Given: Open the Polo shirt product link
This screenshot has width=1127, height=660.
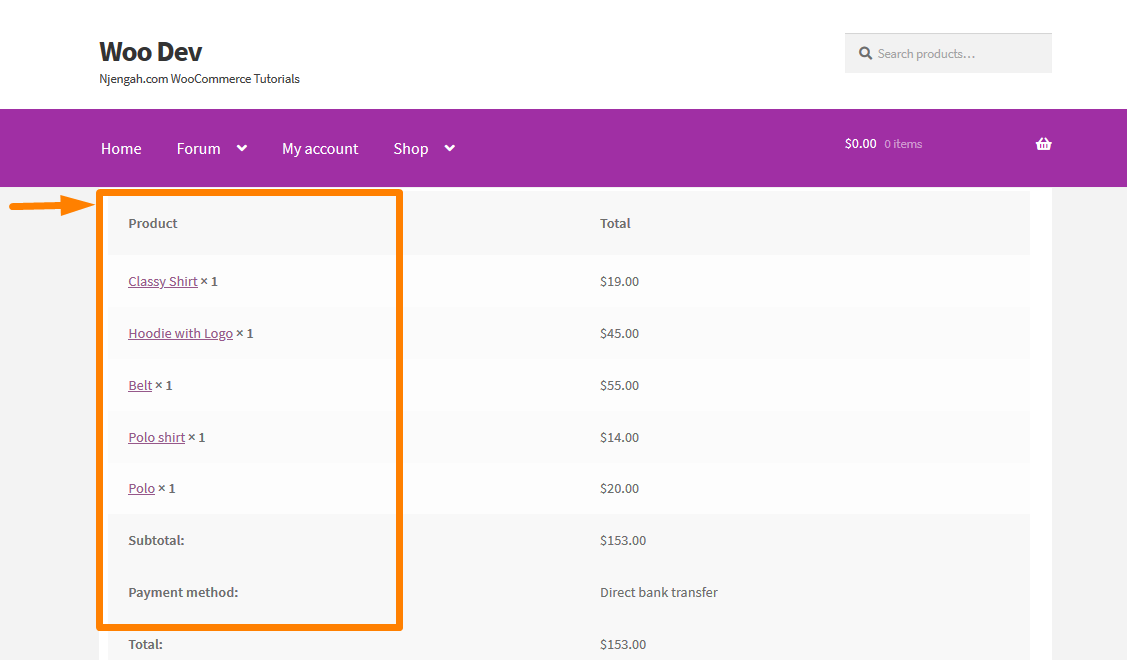Looking at the screenshot, I should 157,437.
